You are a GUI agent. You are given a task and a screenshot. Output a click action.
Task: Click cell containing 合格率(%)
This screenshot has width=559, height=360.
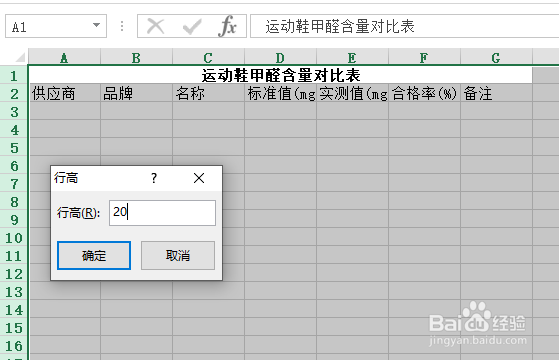[425, 93]
